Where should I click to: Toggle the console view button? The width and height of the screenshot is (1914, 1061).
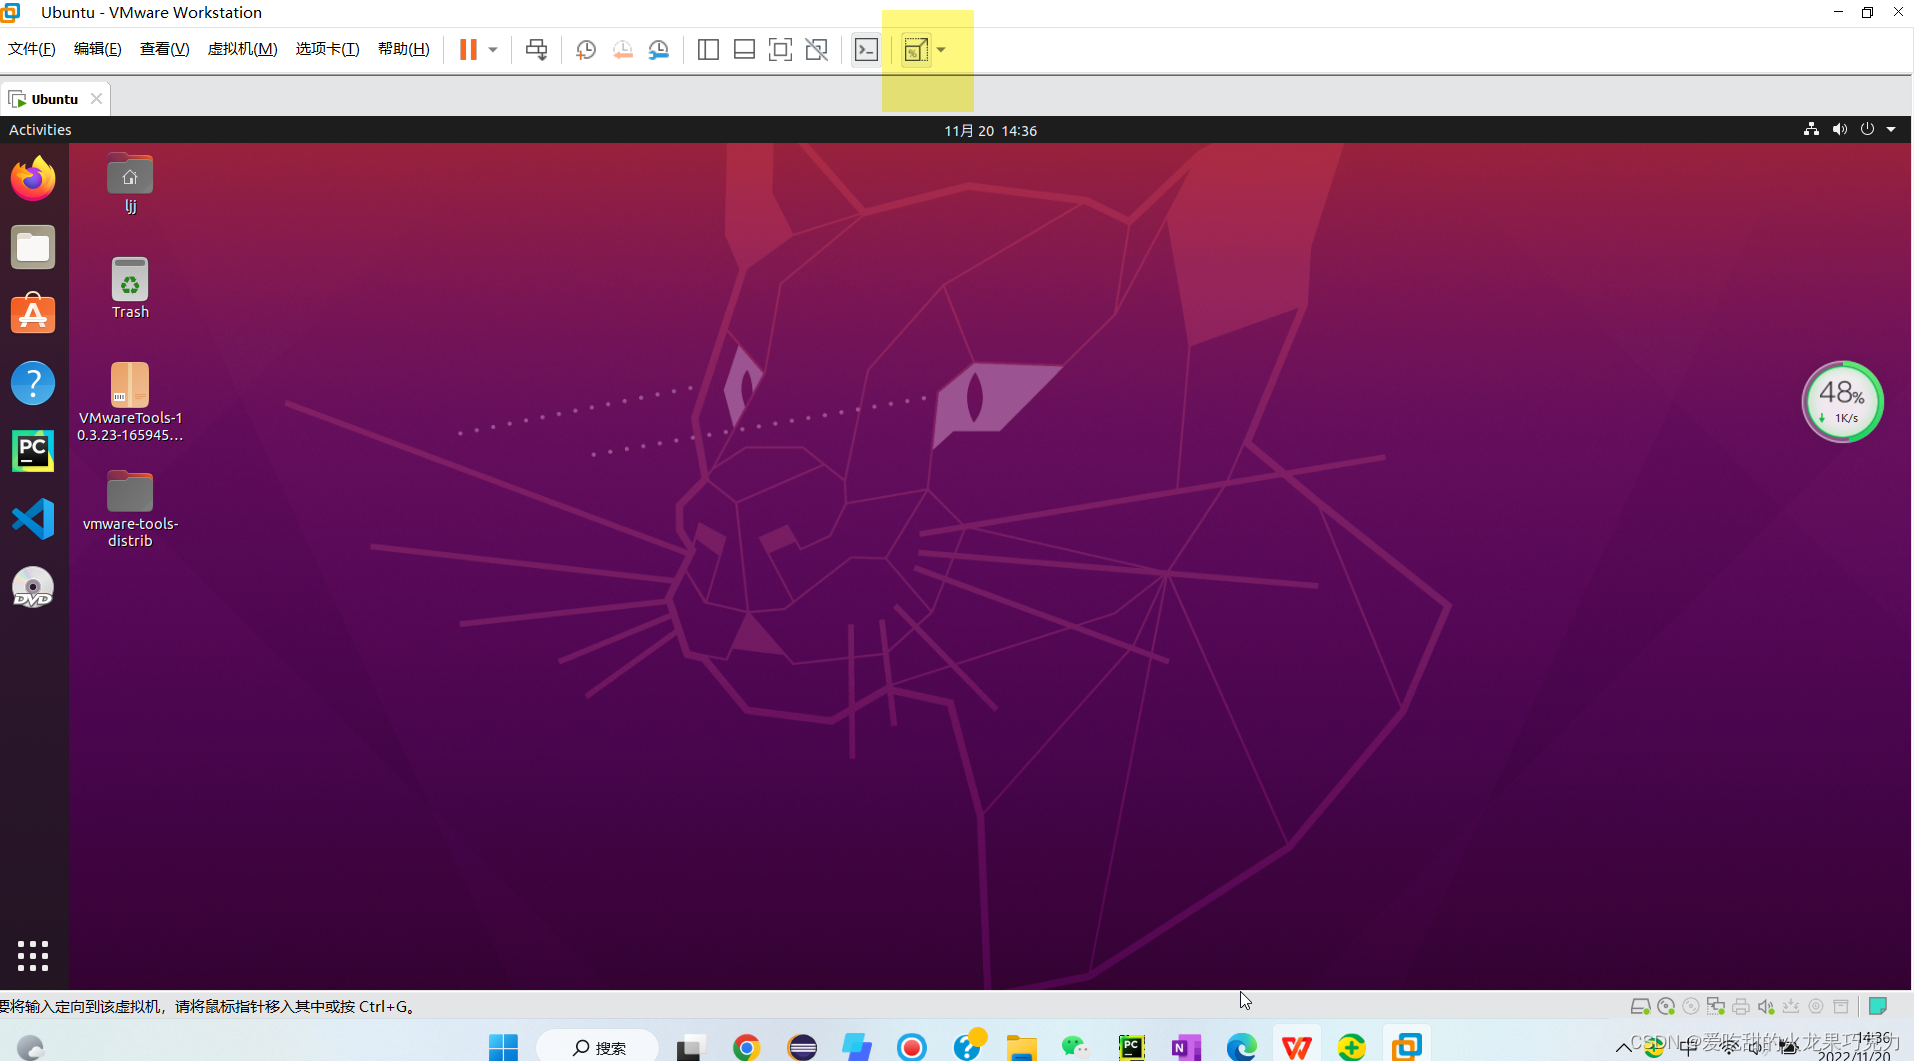click(x=866, y=50)
